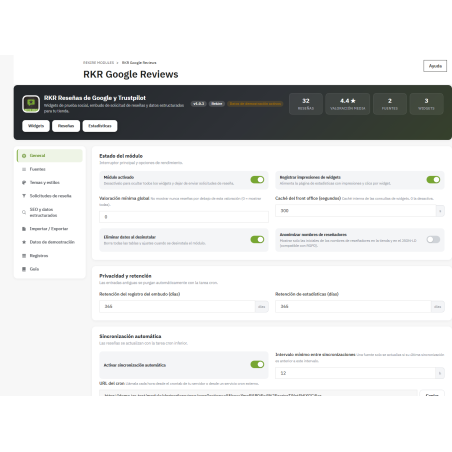
Task: Disable the Módulo activado switch
Action: pos(257,180)
